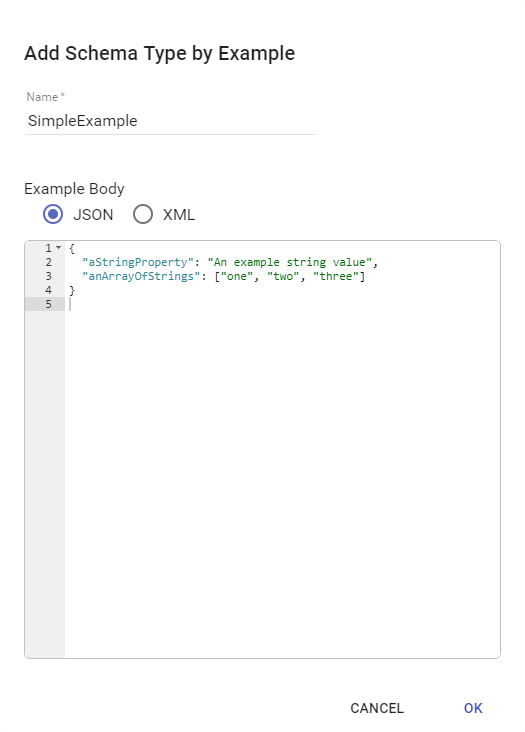The image size is (525, 732).
Task: Click line number 3 in the gutter
Action: (x=49, y=276)
